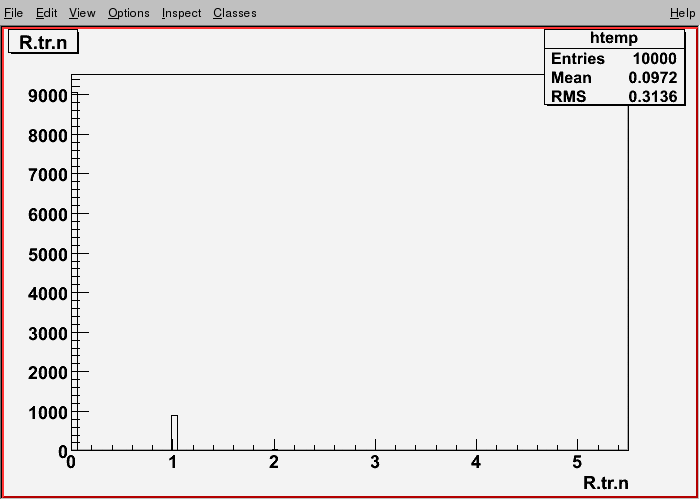
Task: Open the View menu
Action: click(x=82, y=13)
